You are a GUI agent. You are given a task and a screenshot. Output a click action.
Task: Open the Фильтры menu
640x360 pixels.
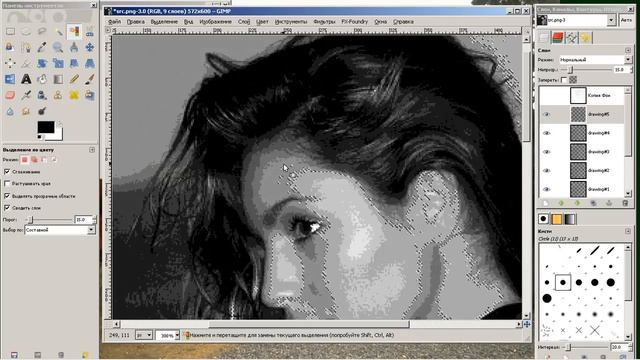tap(324, 22)
